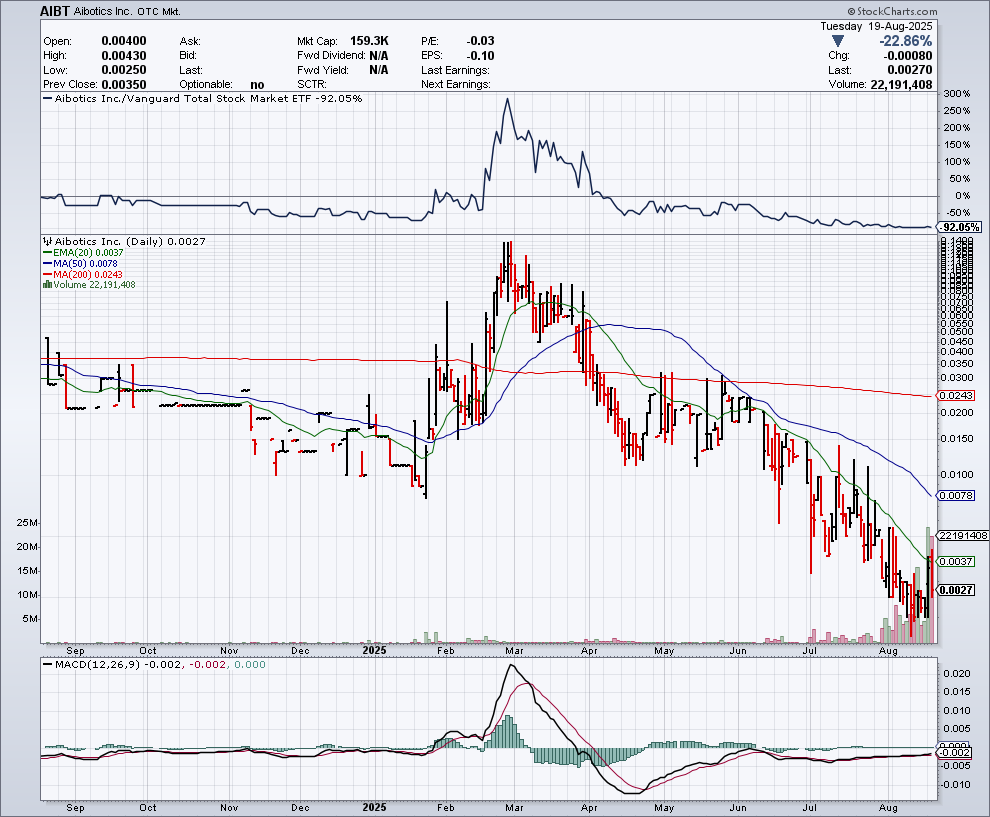Click the Prev Close value 0.00350

124,85
